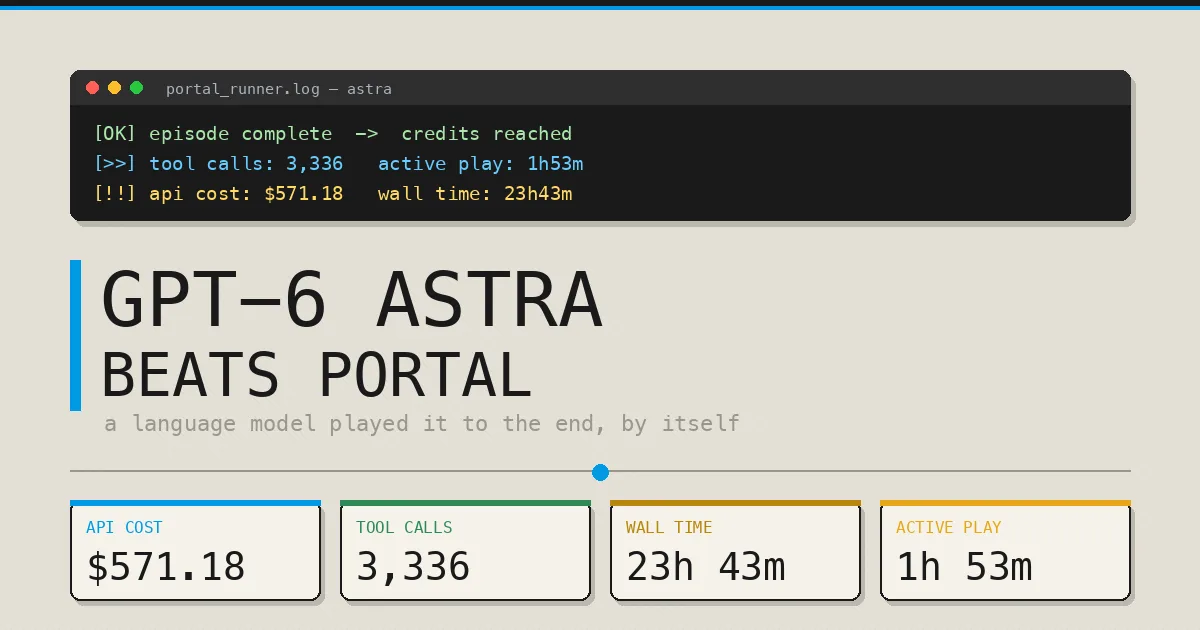Click the 1h 53m value in card
Screen dimensions: 1200x630
point(964,567)
